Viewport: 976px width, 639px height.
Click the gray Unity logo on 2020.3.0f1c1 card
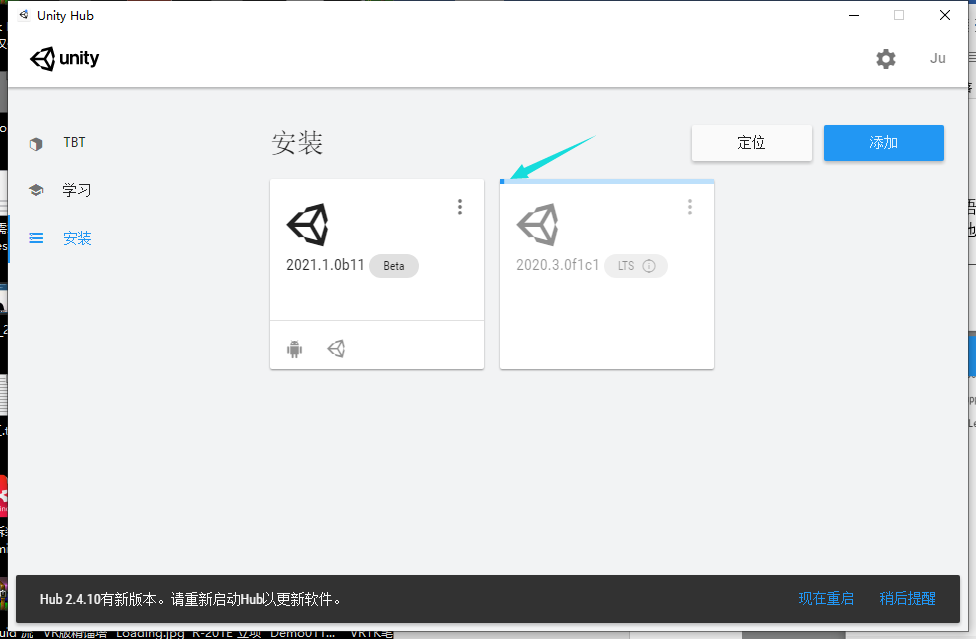tap(539, 224)
